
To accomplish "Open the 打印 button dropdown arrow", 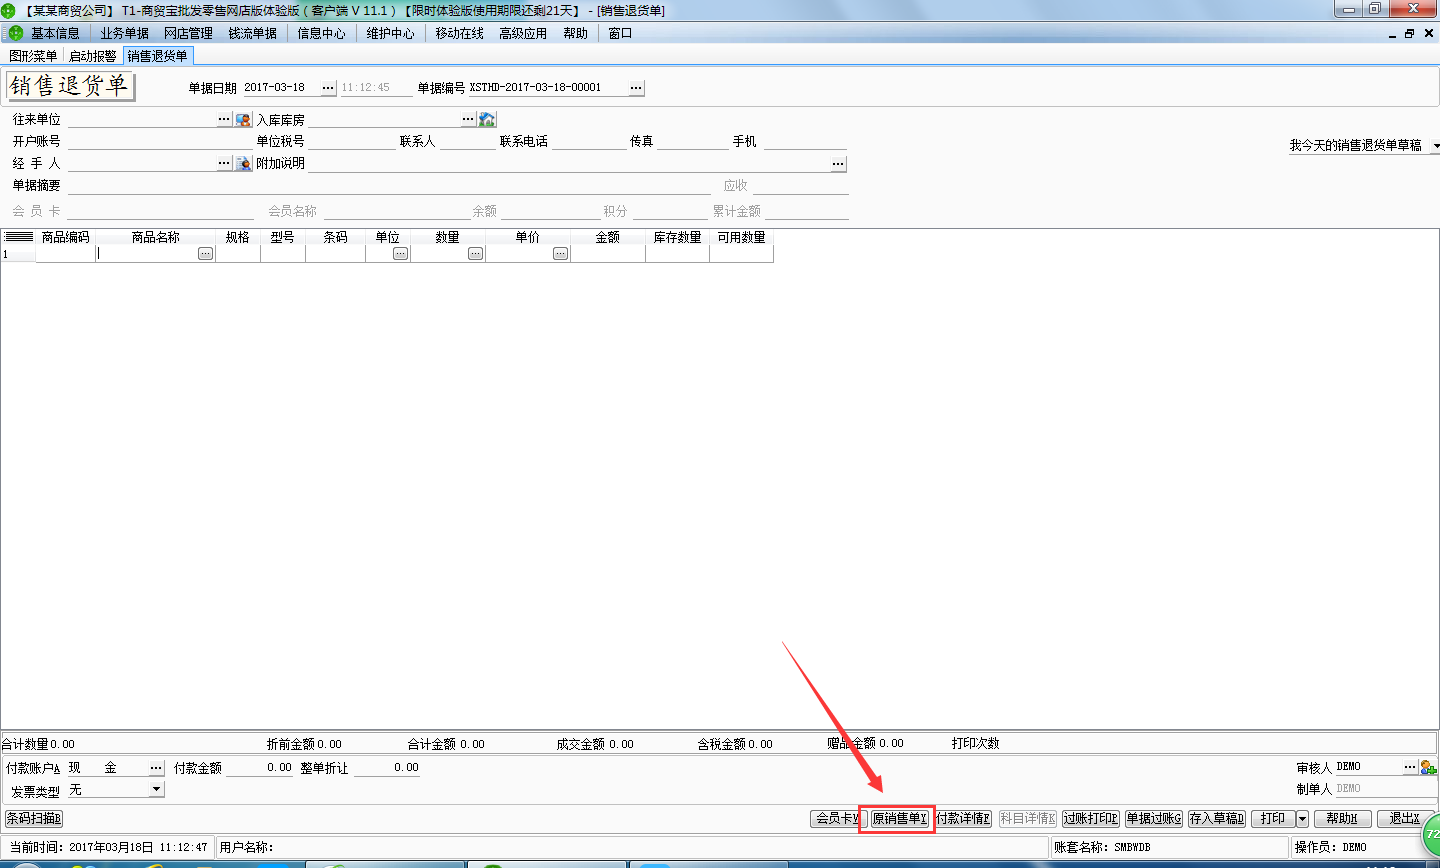I will coord(1302,819).
